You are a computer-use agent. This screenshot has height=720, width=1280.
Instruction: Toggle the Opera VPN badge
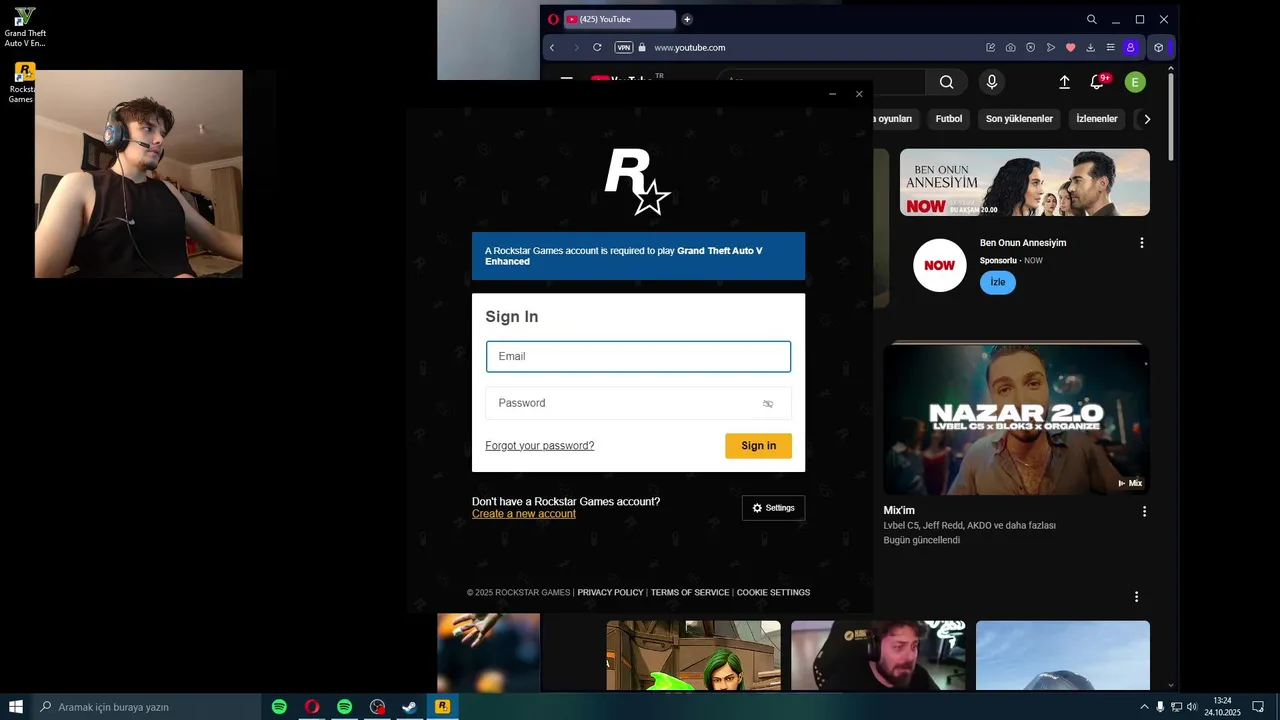click(624, 47)
